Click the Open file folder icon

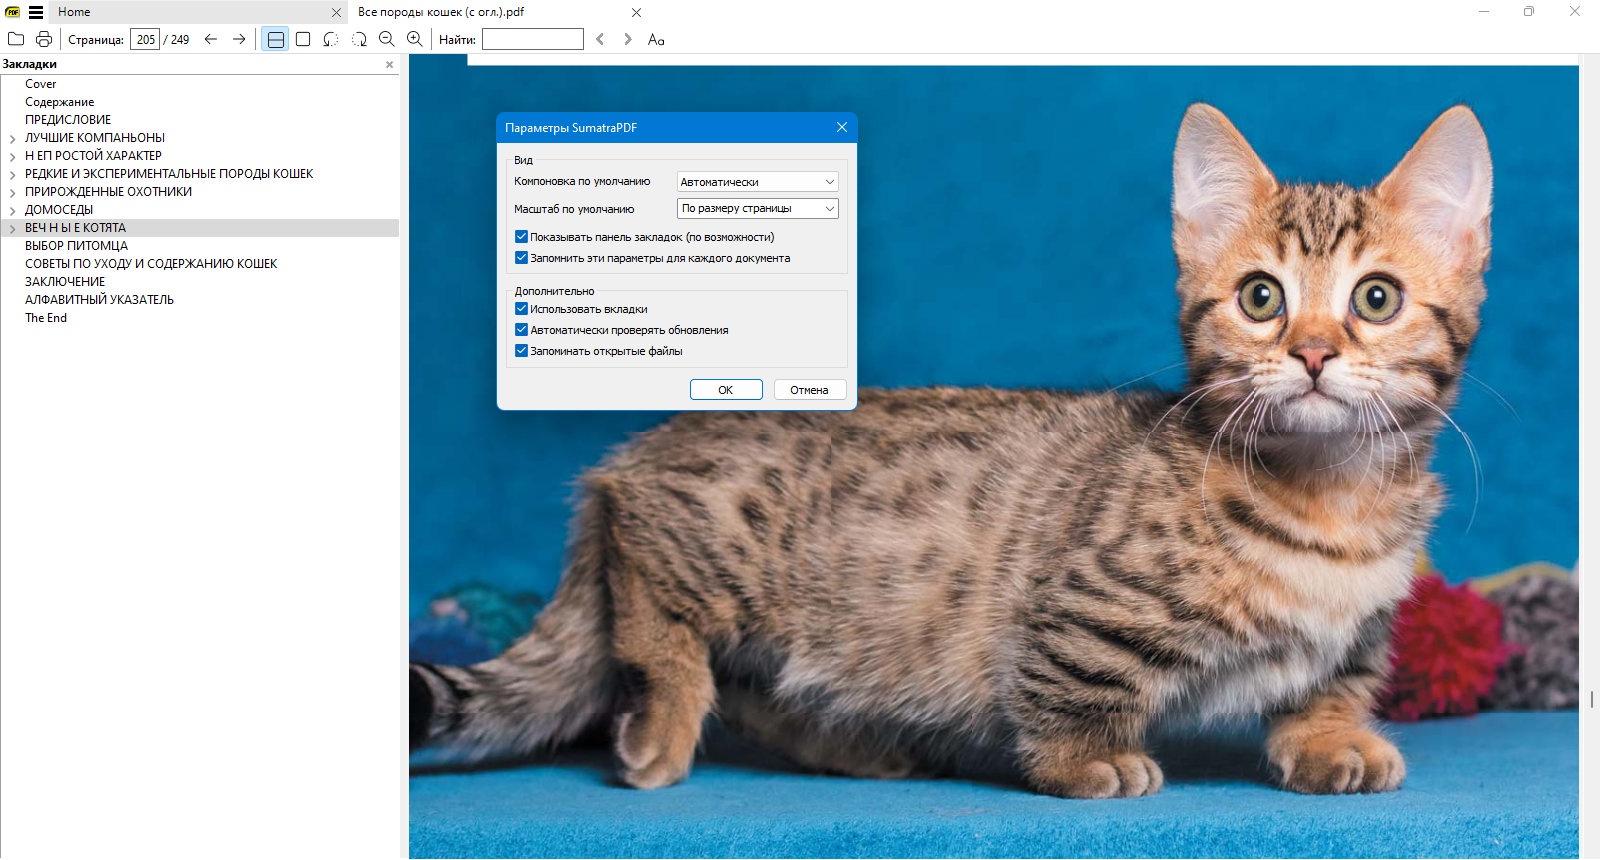(x=16, y=39)
